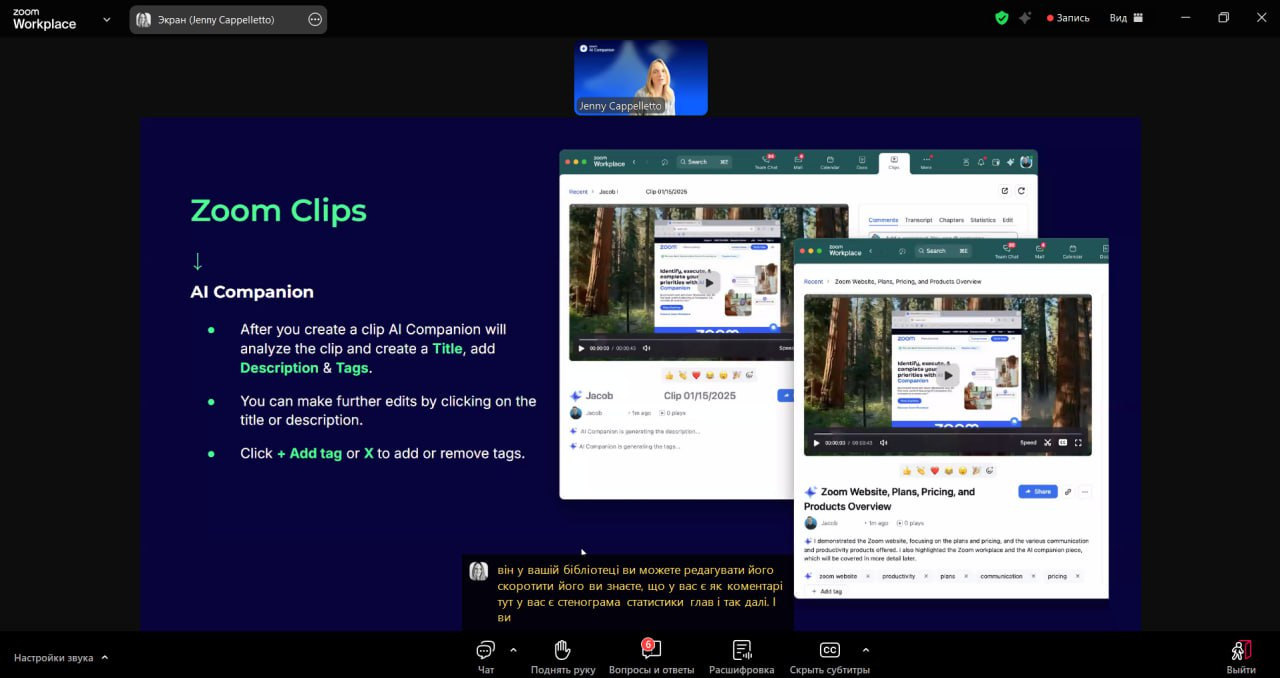
Task: Seek on Products Overview clip progress bar
Action: [947, 433]
